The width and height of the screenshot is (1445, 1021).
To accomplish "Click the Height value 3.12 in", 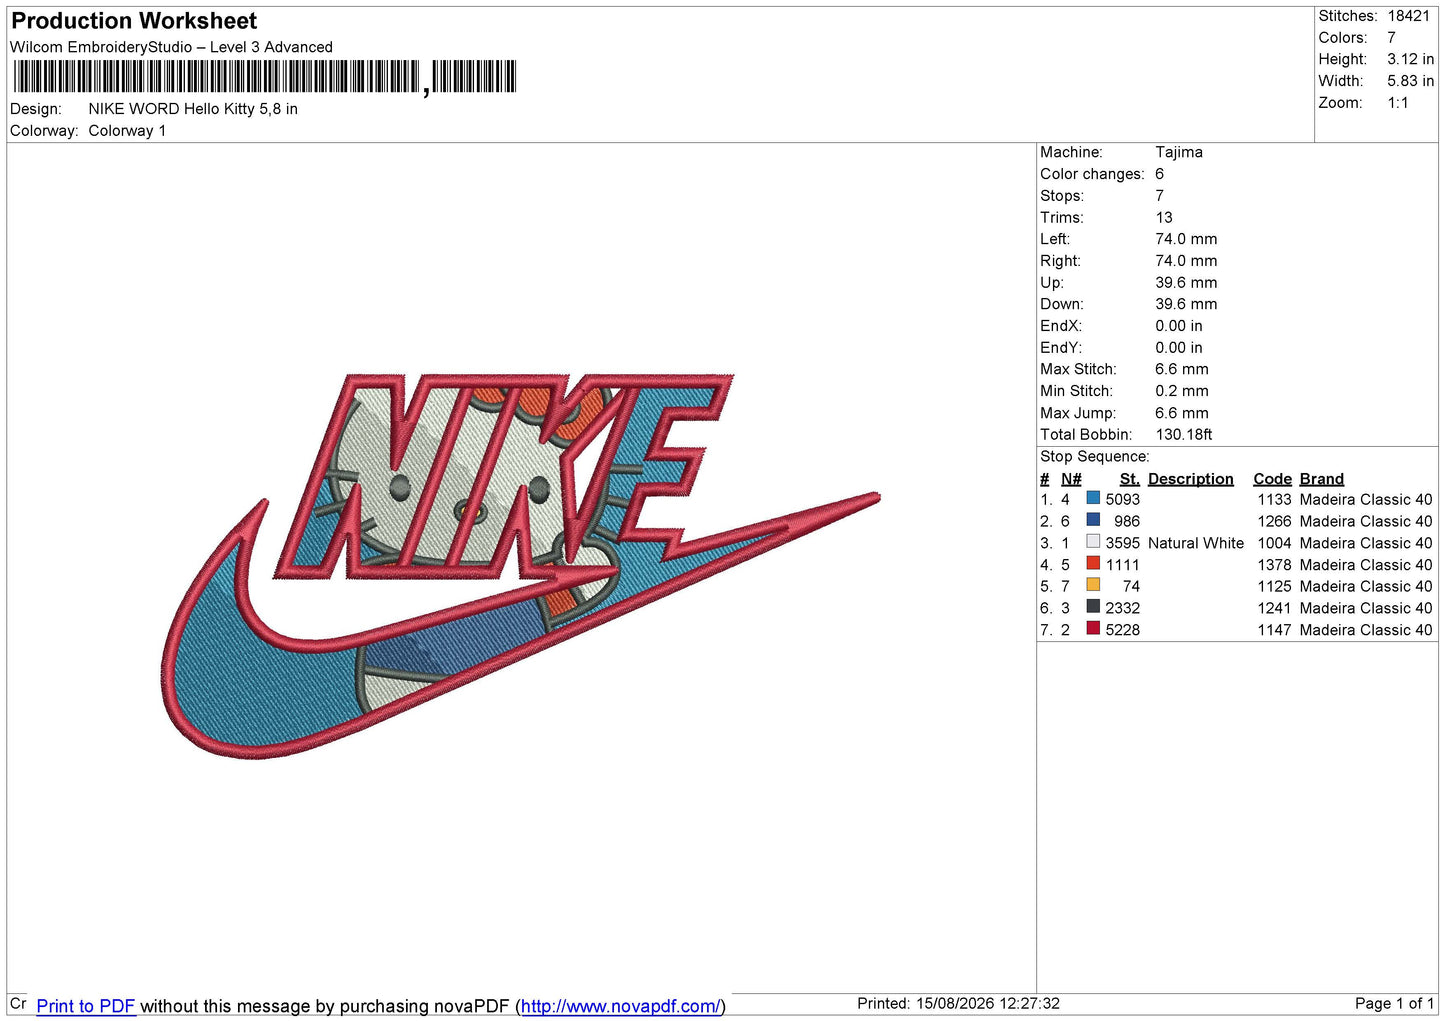I will coord(1410,59).
